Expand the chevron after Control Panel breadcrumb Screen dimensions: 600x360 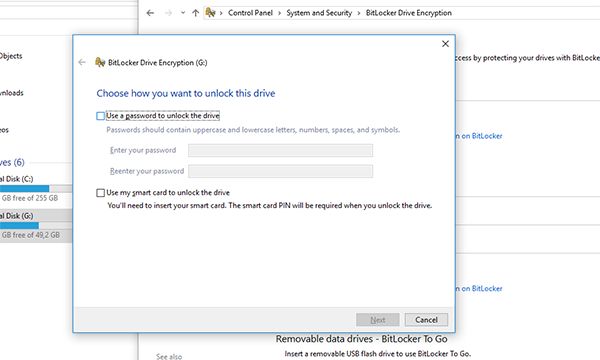point(279,13)
